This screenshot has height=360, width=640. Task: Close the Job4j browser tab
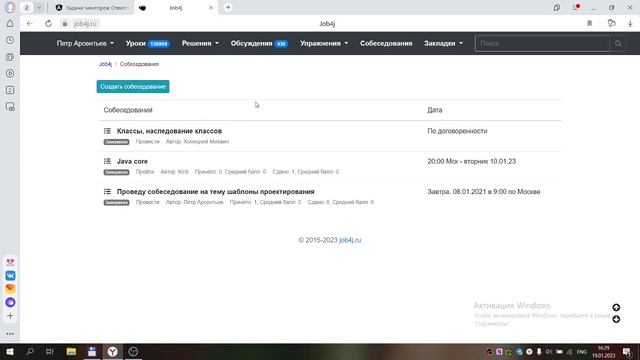pyautogui.click(x=211, y=7)
